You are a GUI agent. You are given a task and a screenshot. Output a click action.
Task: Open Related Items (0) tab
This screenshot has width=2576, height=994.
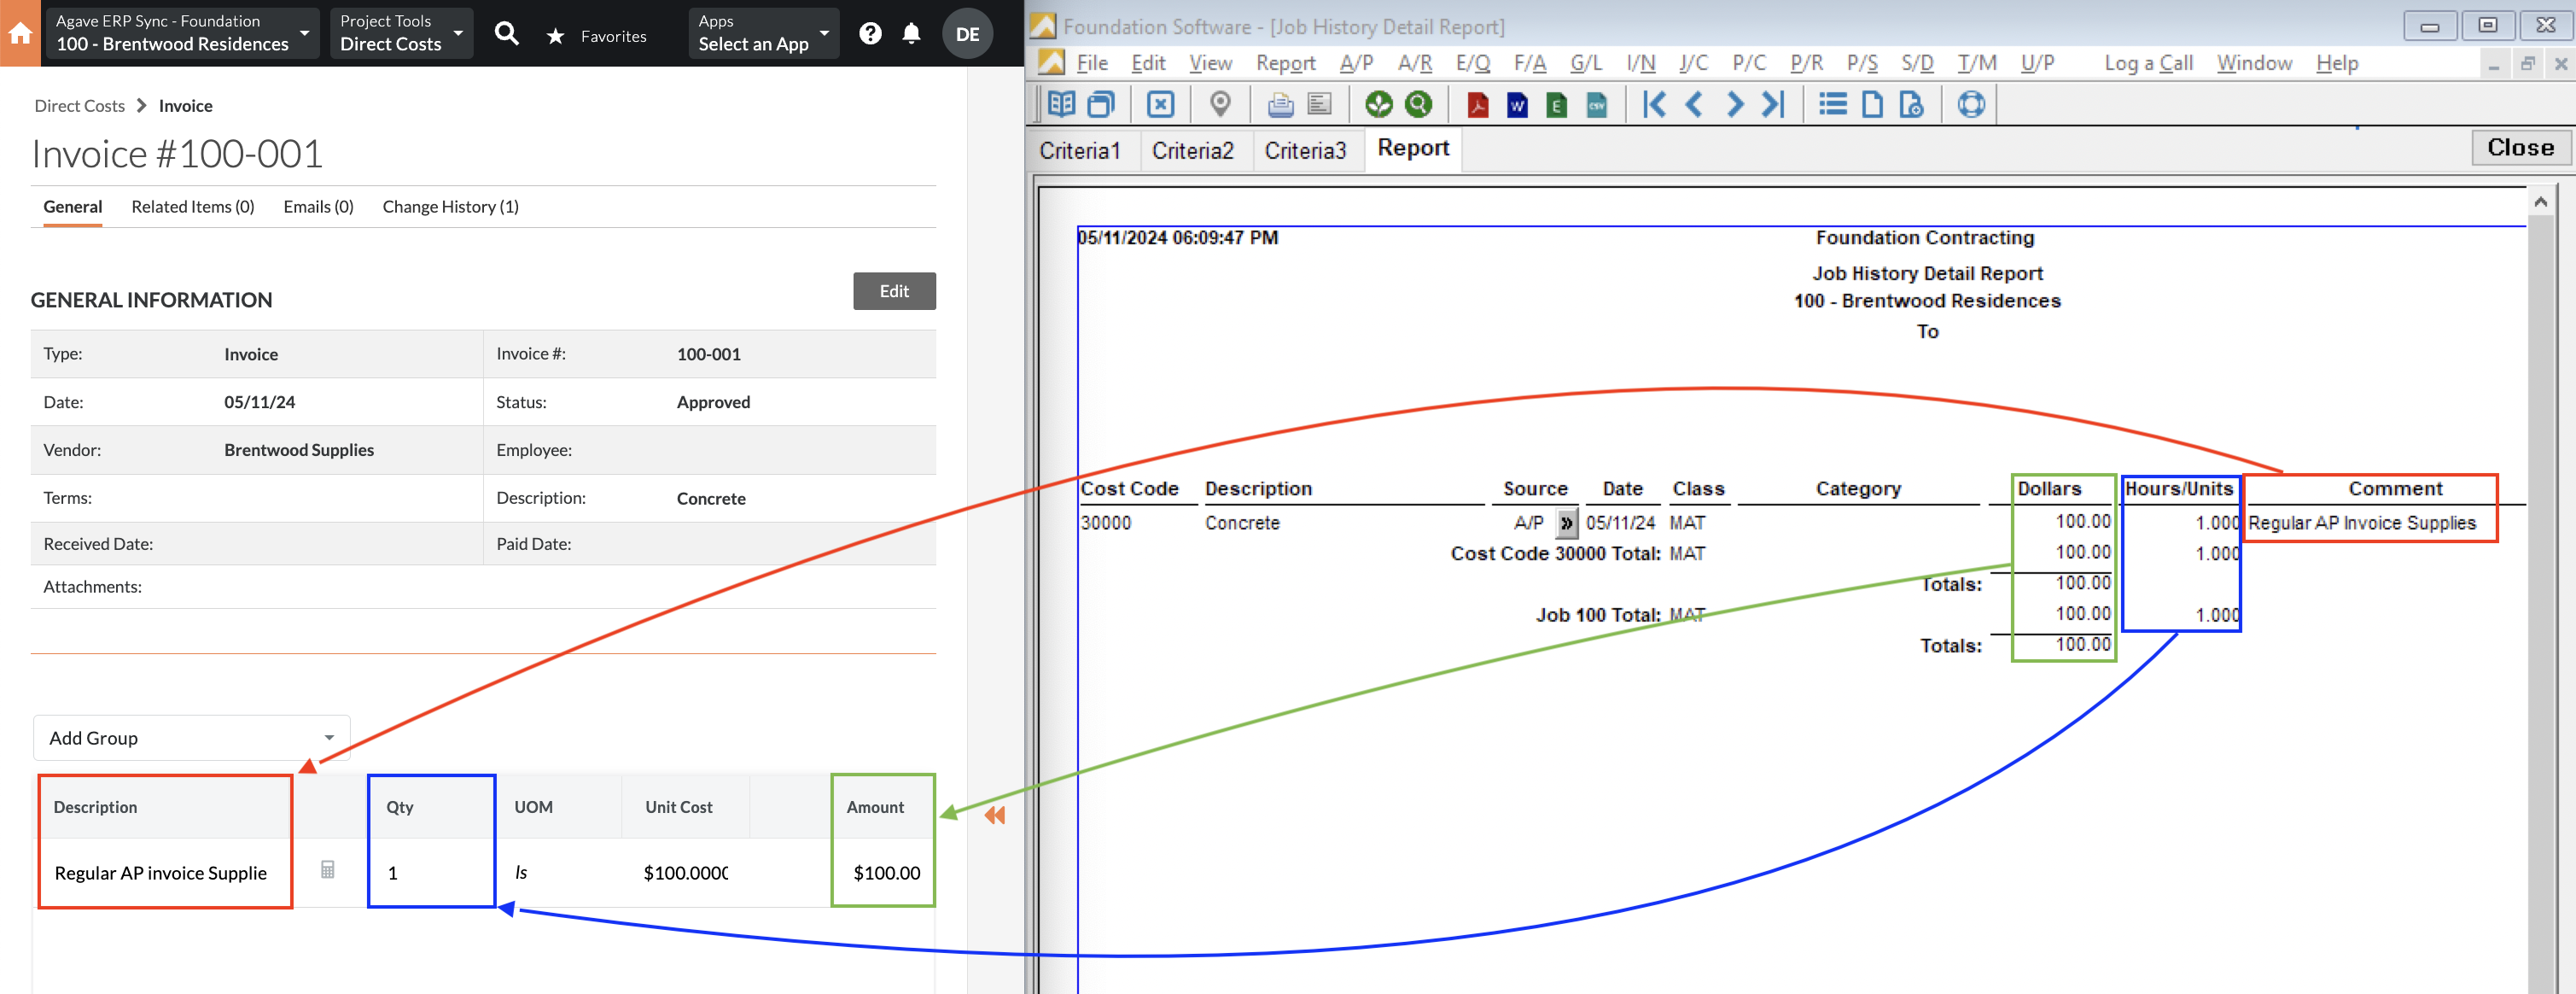(193, 207)
